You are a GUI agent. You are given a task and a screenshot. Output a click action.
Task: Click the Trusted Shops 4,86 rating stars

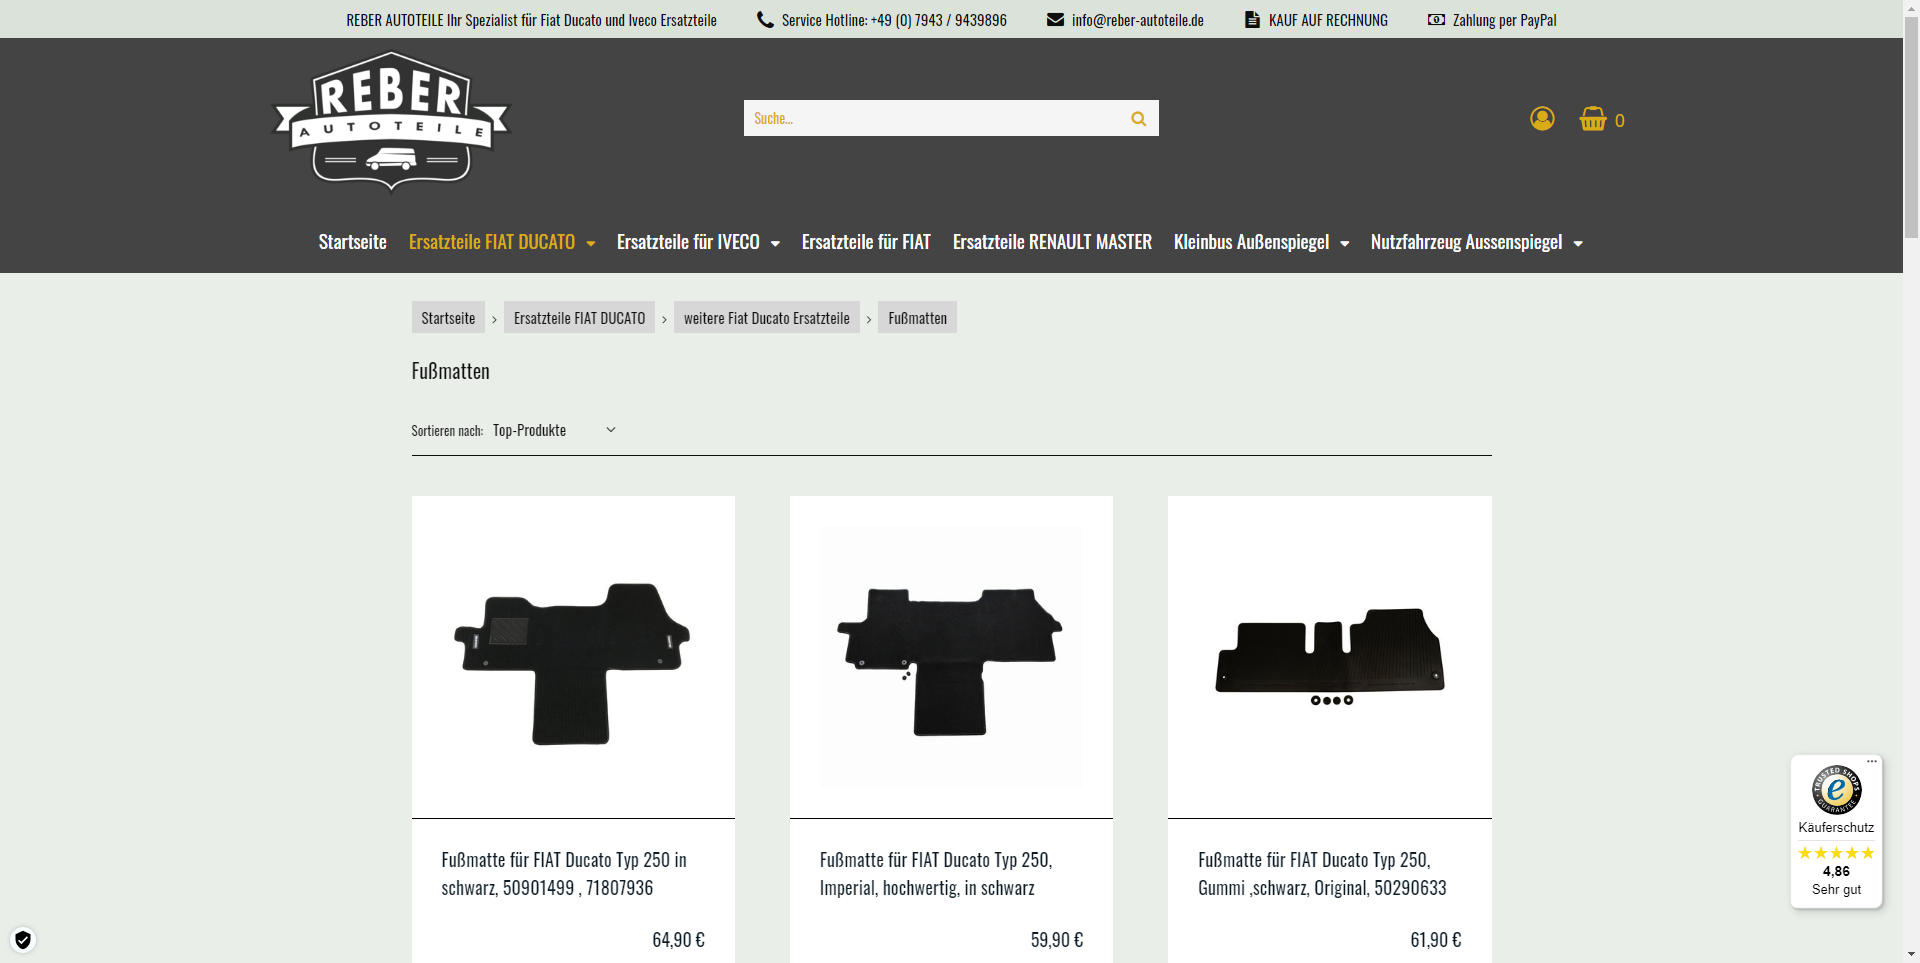[x=1836, y=853]
